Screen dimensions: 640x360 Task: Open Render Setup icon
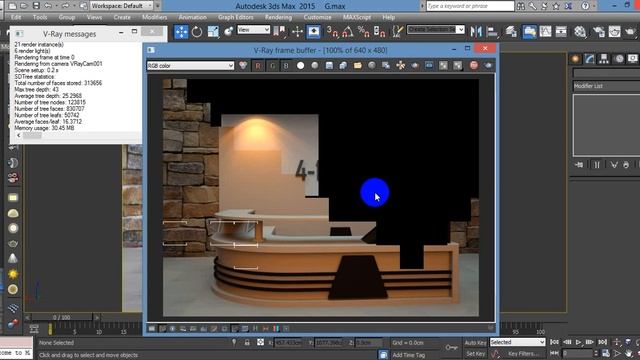(599, 31)
